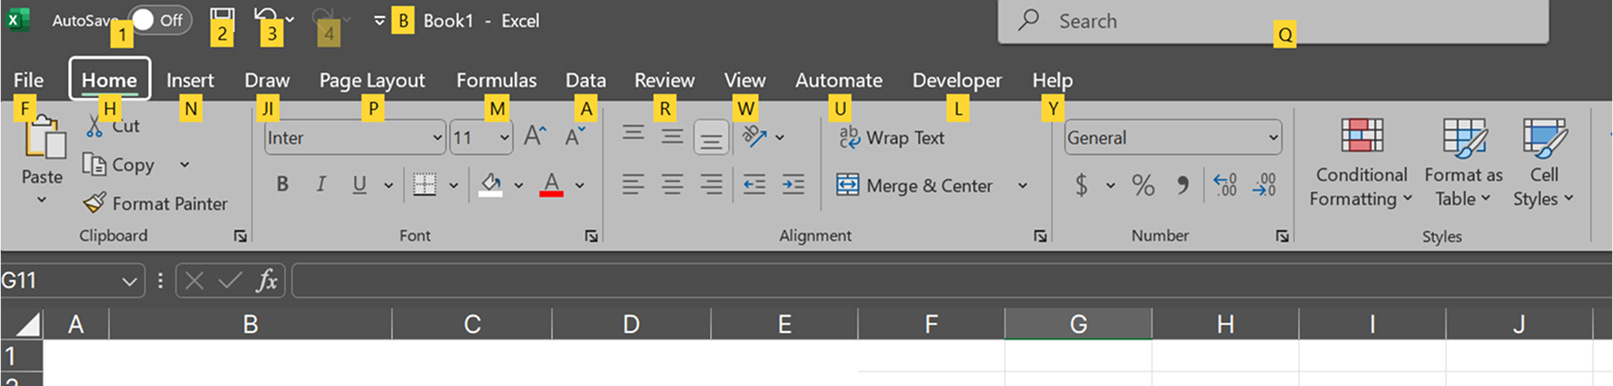This screenshot has width=1613, height=386.
Task: Align text to middle of cell
Action: [x=672, y=136]
